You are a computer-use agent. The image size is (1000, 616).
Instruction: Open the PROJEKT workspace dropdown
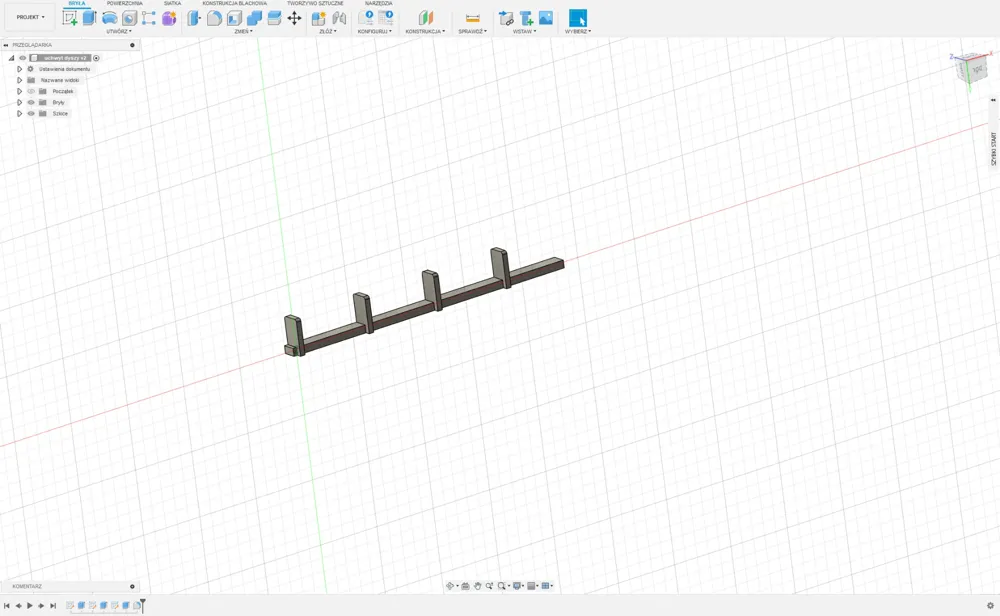pyautogui.click(x=31, y=17)
